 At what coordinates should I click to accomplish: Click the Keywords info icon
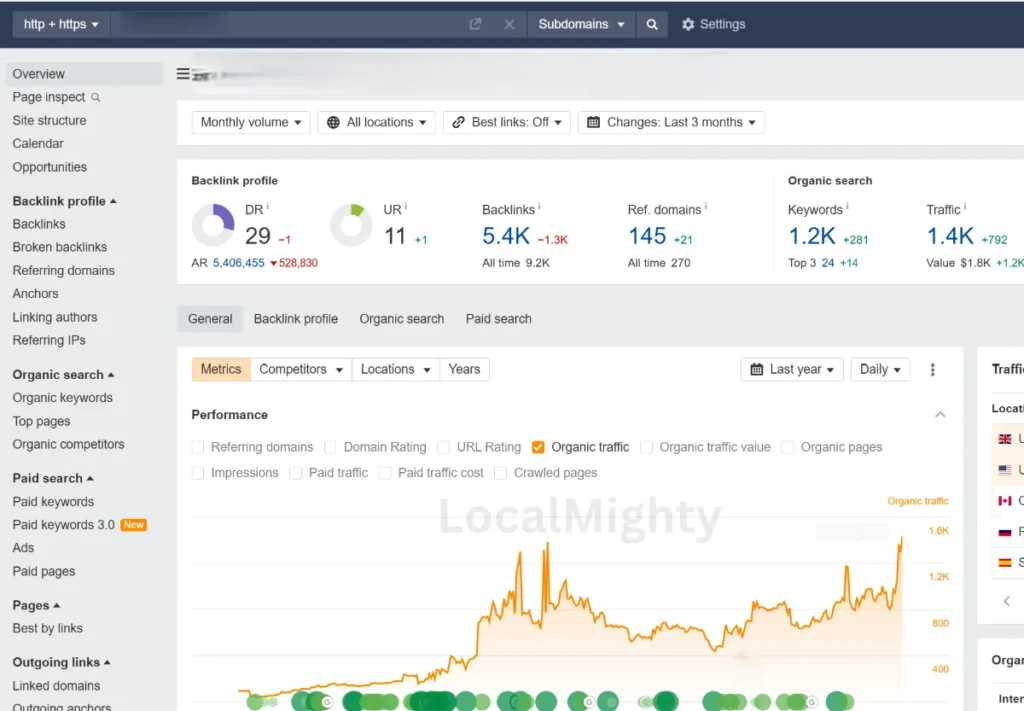click(847, 206)
